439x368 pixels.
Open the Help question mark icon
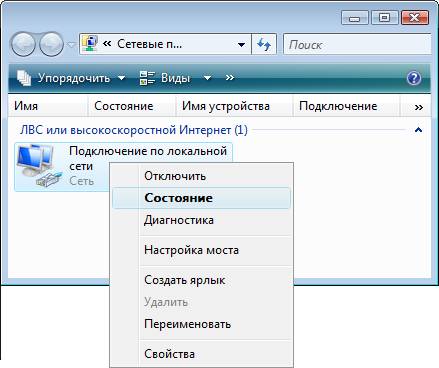[x=414, y=78]
